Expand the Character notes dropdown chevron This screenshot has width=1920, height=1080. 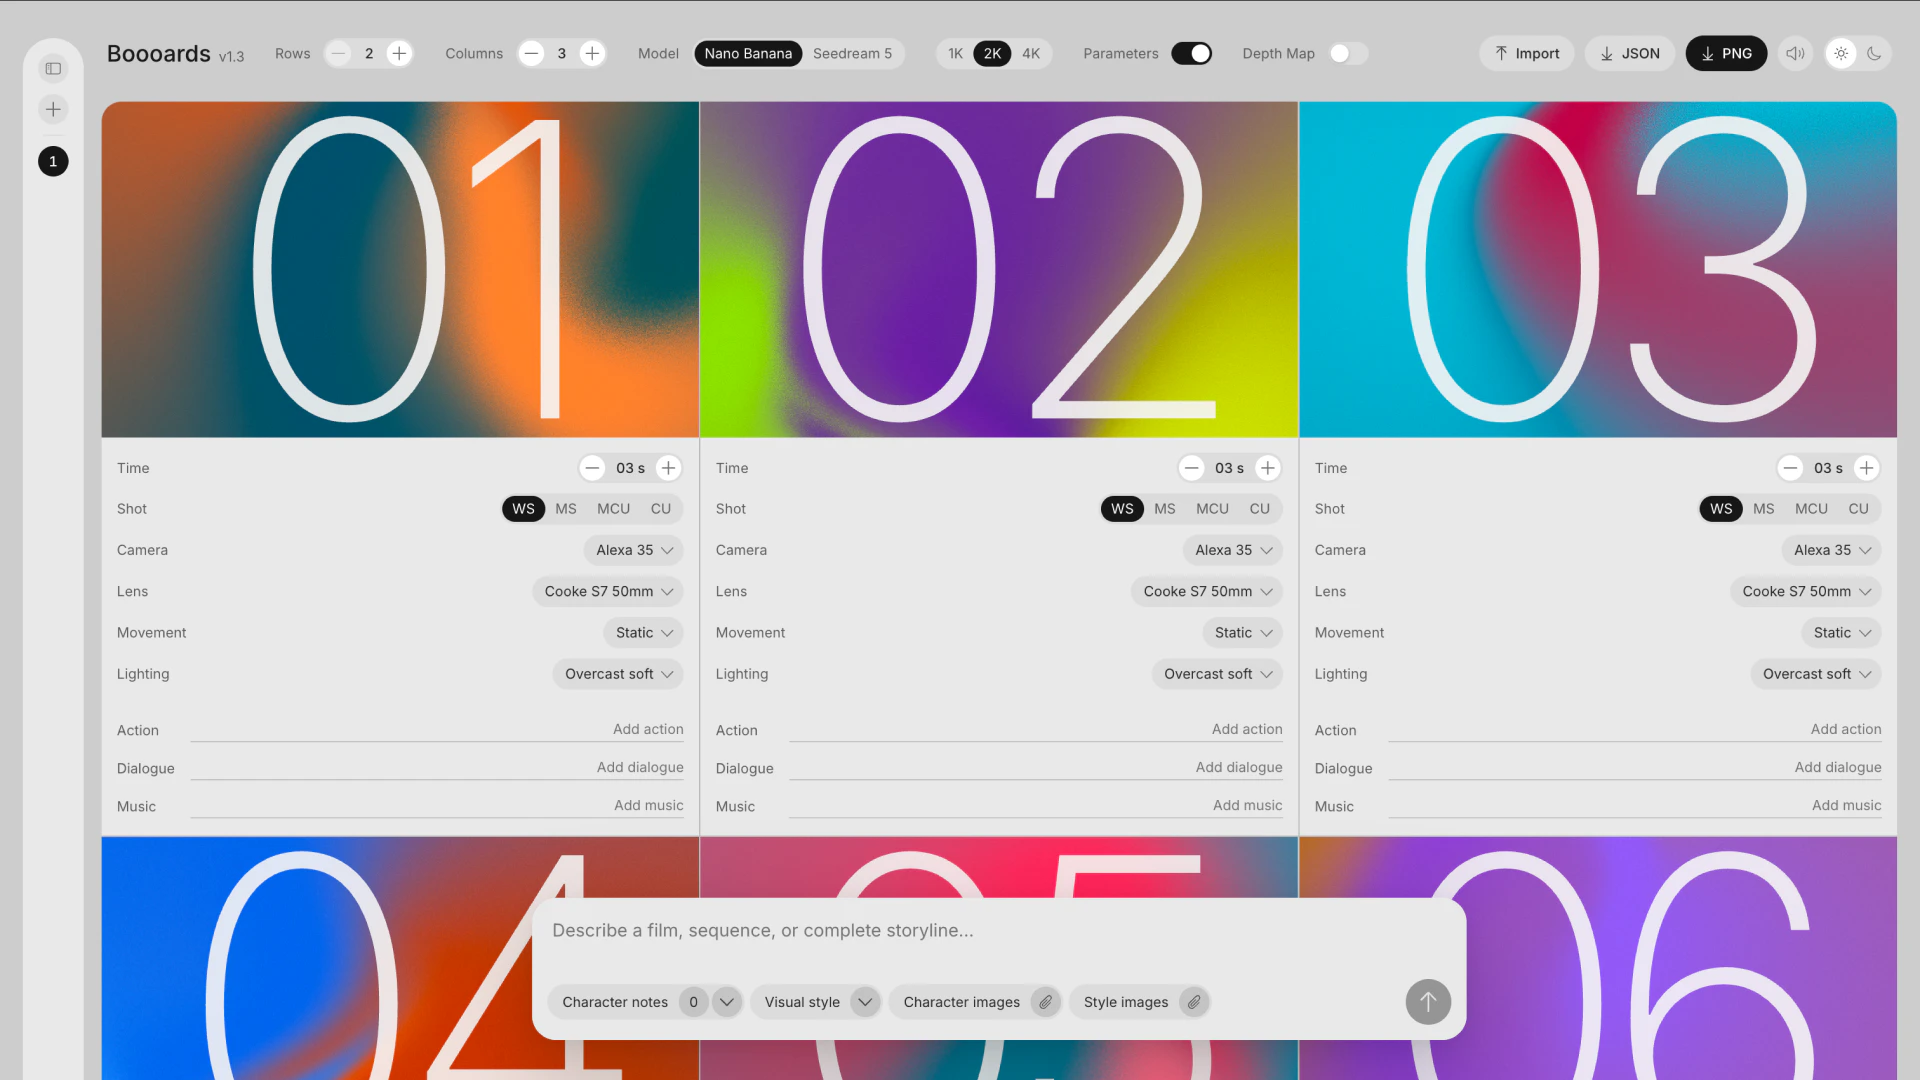(727, 1002)
